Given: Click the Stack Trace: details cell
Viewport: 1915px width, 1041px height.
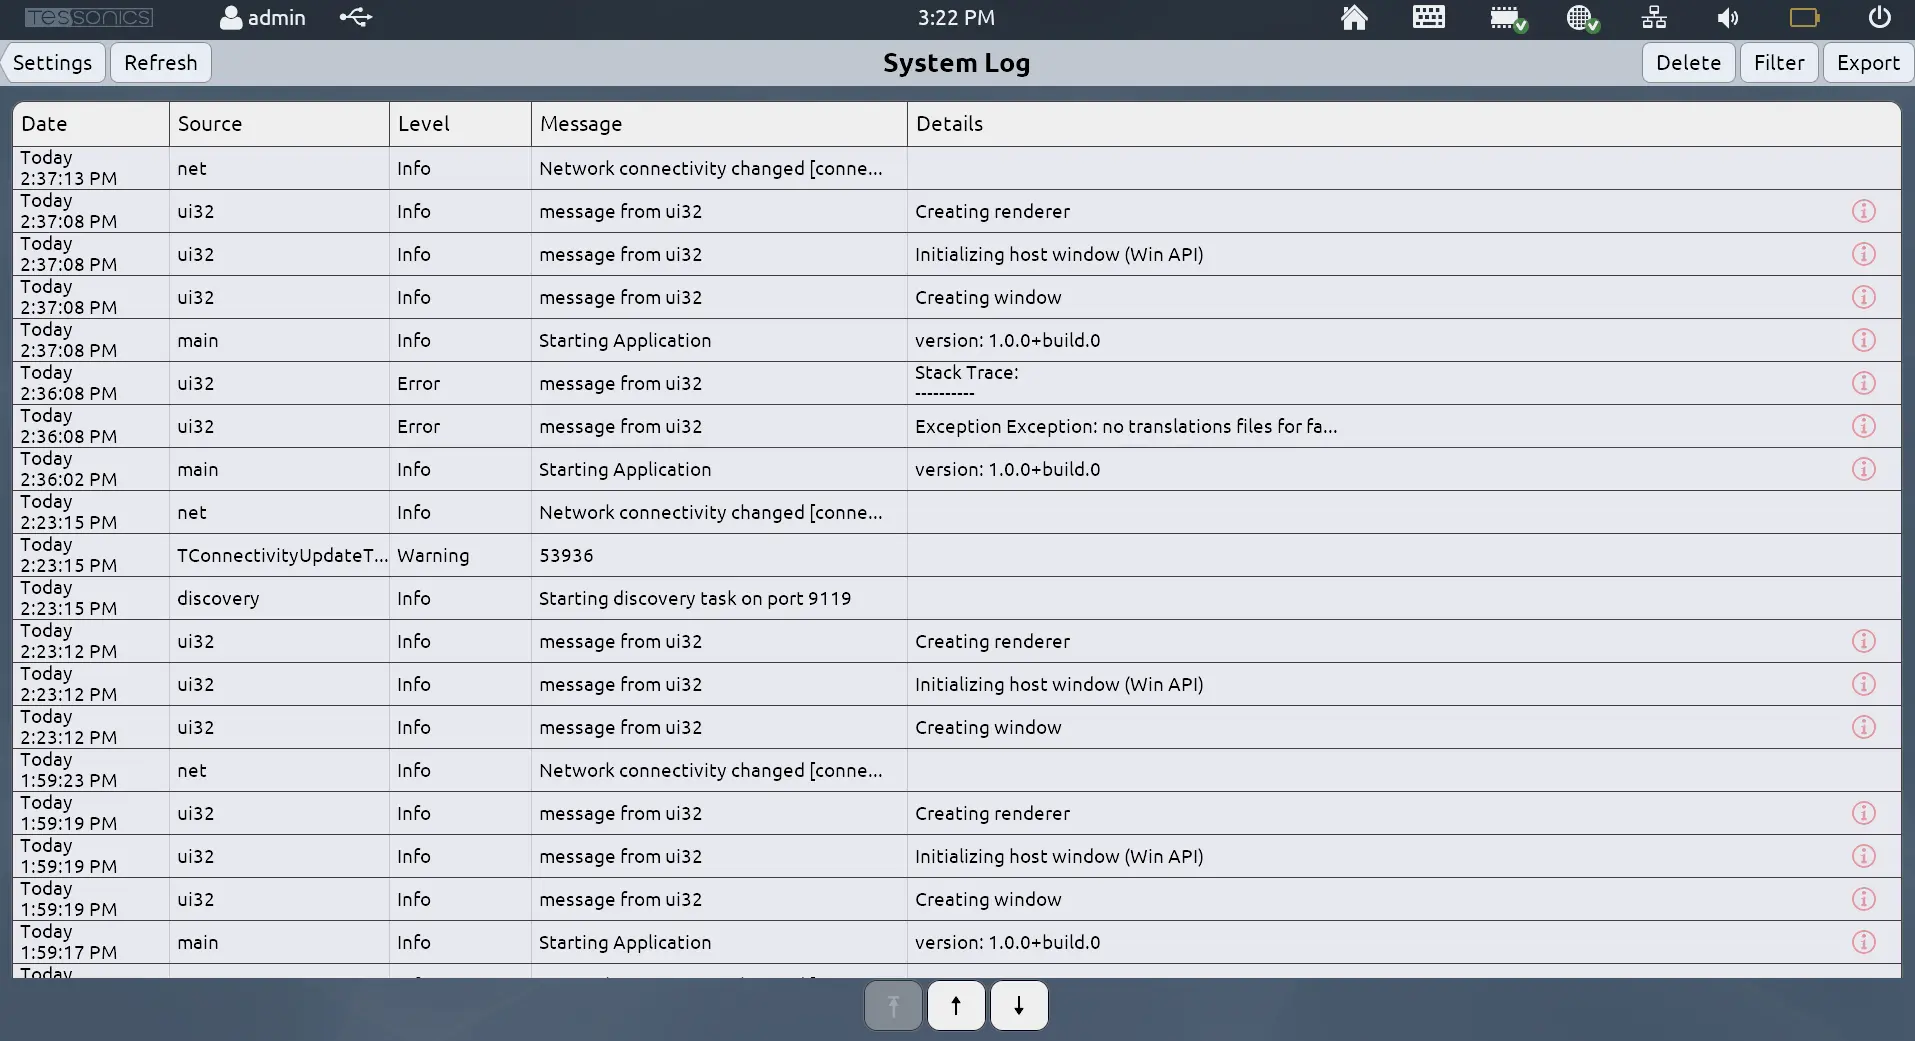Looking at the screenshot, I should pos(1404,383).
